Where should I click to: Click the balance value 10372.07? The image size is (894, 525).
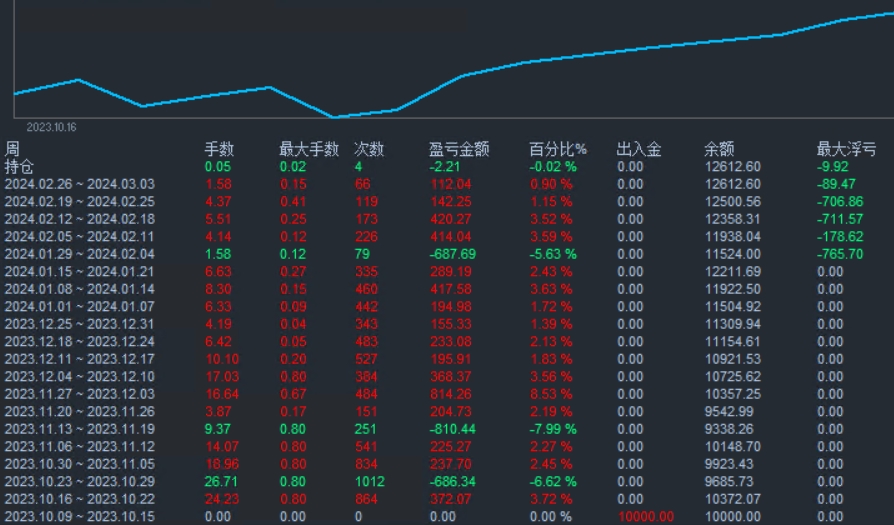click(733, 499)
